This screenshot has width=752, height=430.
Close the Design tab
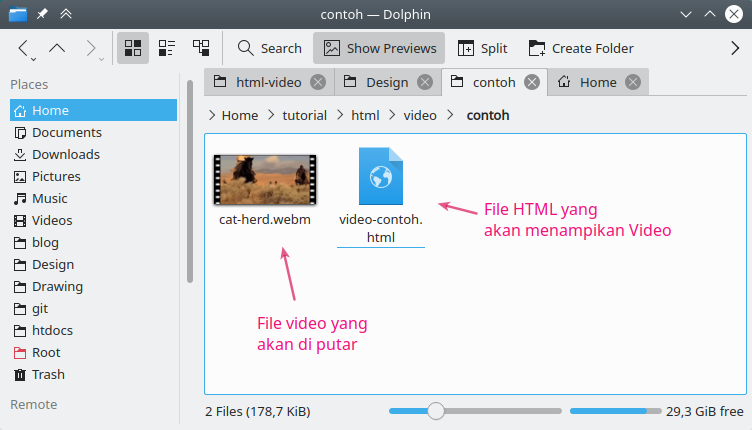coord(424,82)
